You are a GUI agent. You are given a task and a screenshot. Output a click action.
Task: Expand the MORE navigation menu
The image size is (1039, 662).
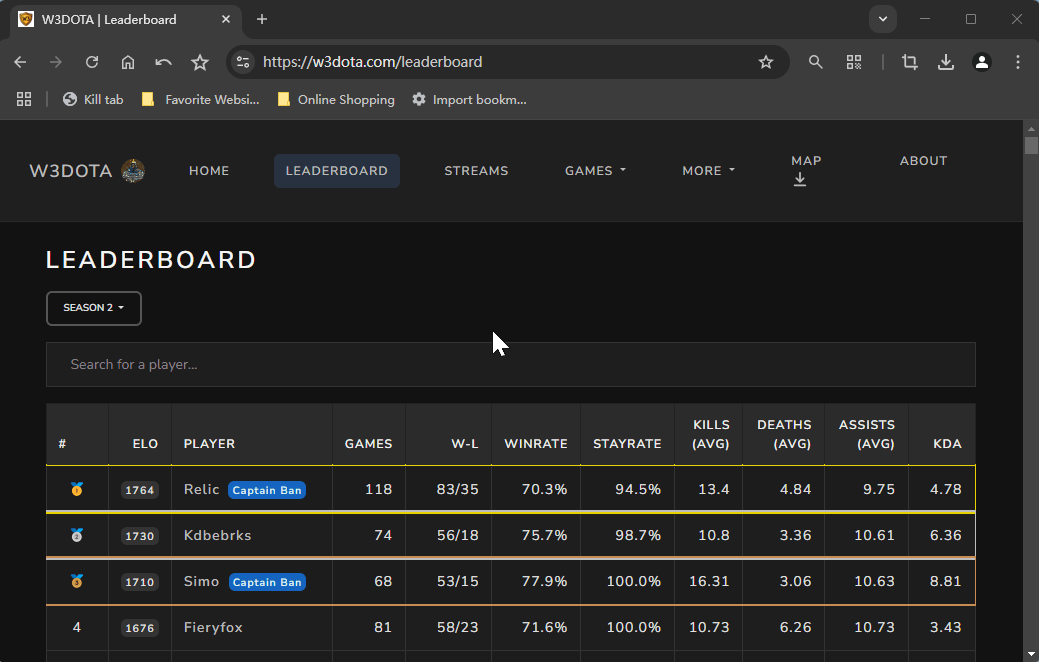[x=708, y=171]
